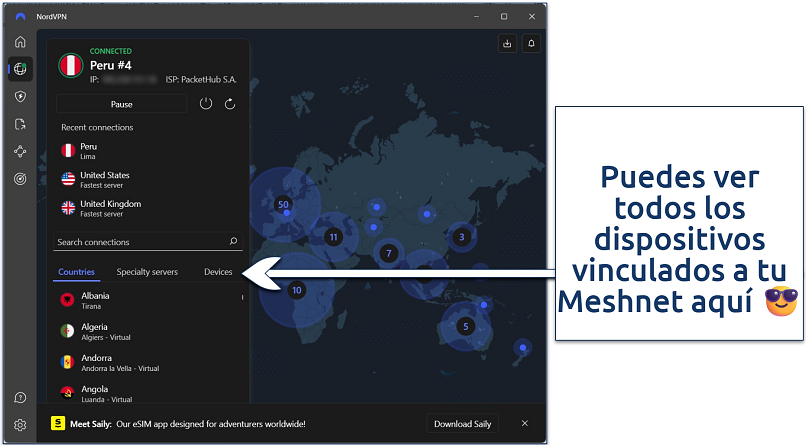The height and width of the screenshot is (445, 806).
Task: Click the ISP: PacketHub S.A. text
Action: pos(201,79)
